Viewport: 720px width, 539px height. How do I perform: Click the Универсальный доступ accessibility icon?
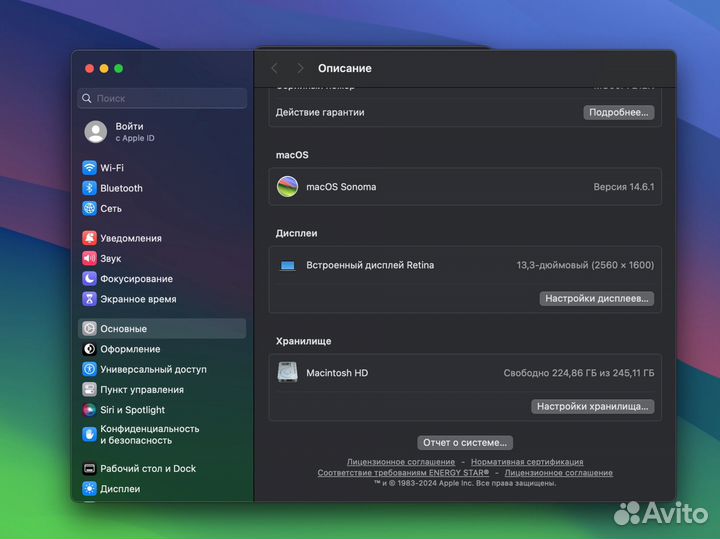[89, 369]
